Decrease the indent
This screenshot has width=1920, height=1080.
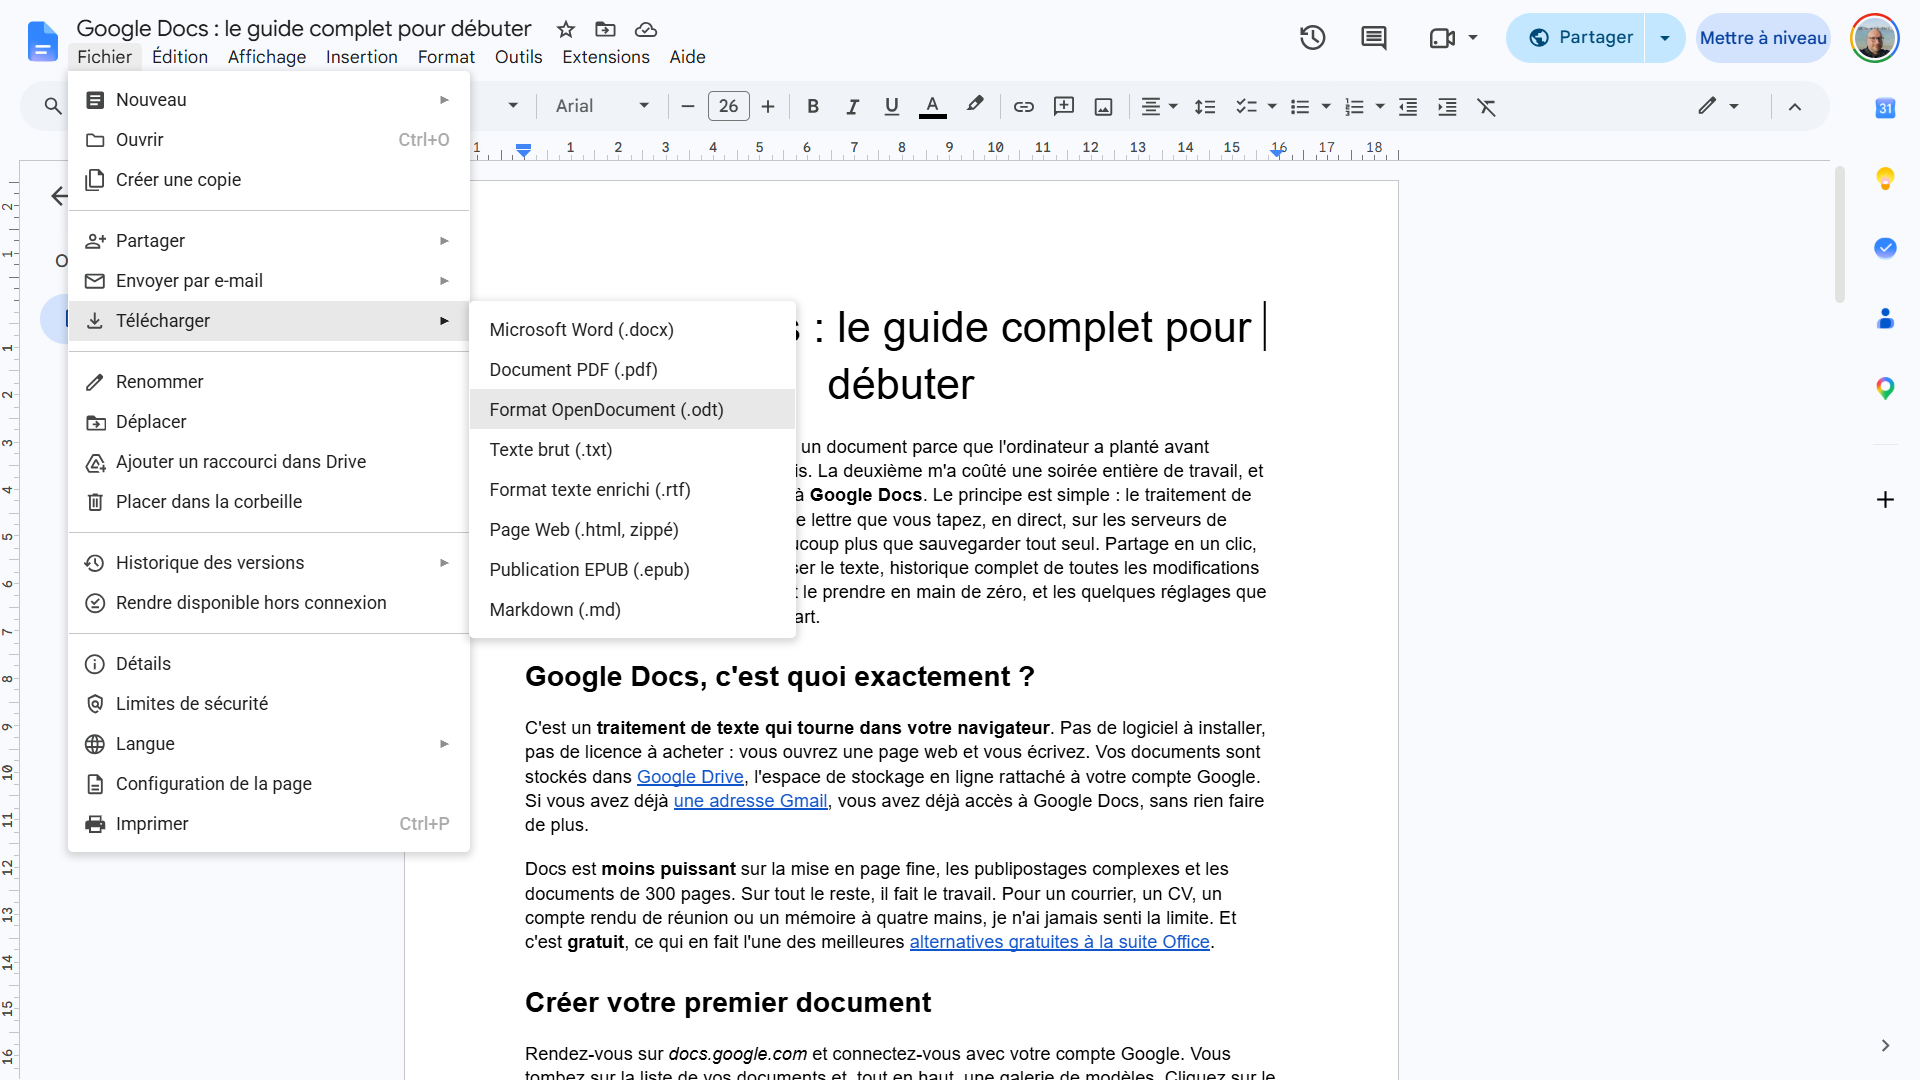coord(1408,106)
